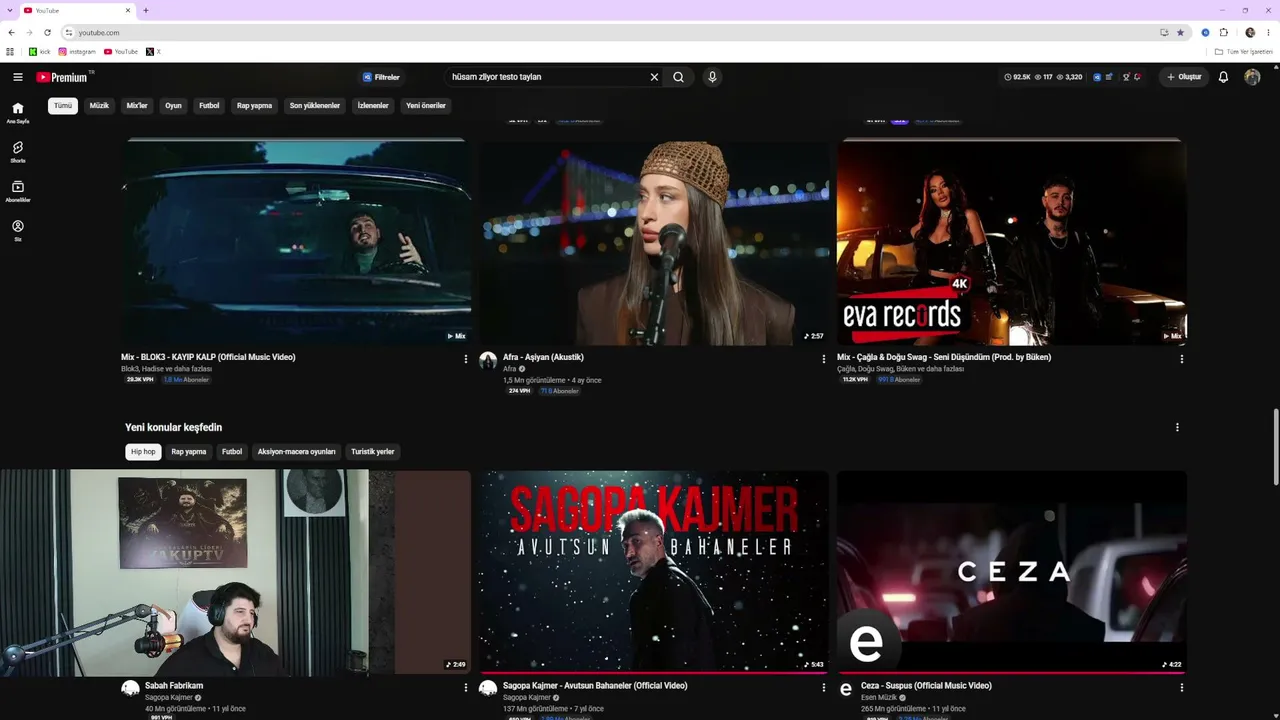Image resolution: width=1280 pixels, height=720 pixels.
Task: Select the Müzik filter chip
Action: pyautogui.click(x=99, y=105)
